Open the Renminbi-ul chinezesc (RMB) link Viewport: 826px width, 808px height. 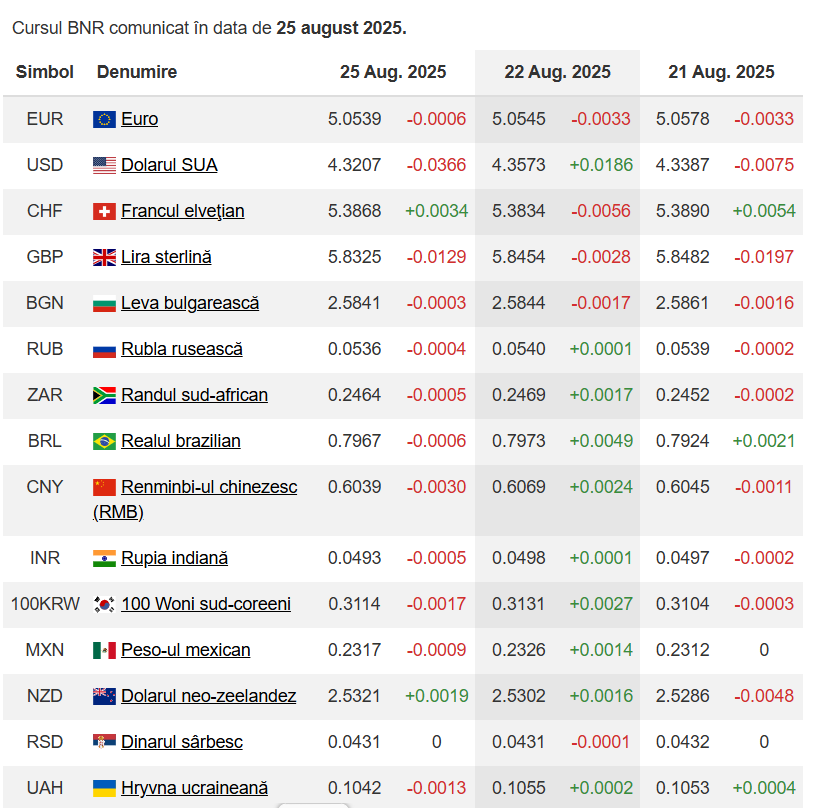click(x=195, y=499)
